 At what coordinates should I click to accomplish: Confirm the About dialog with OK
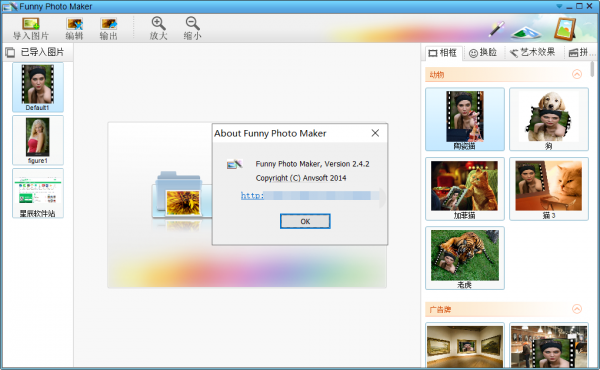pos(305,221)
